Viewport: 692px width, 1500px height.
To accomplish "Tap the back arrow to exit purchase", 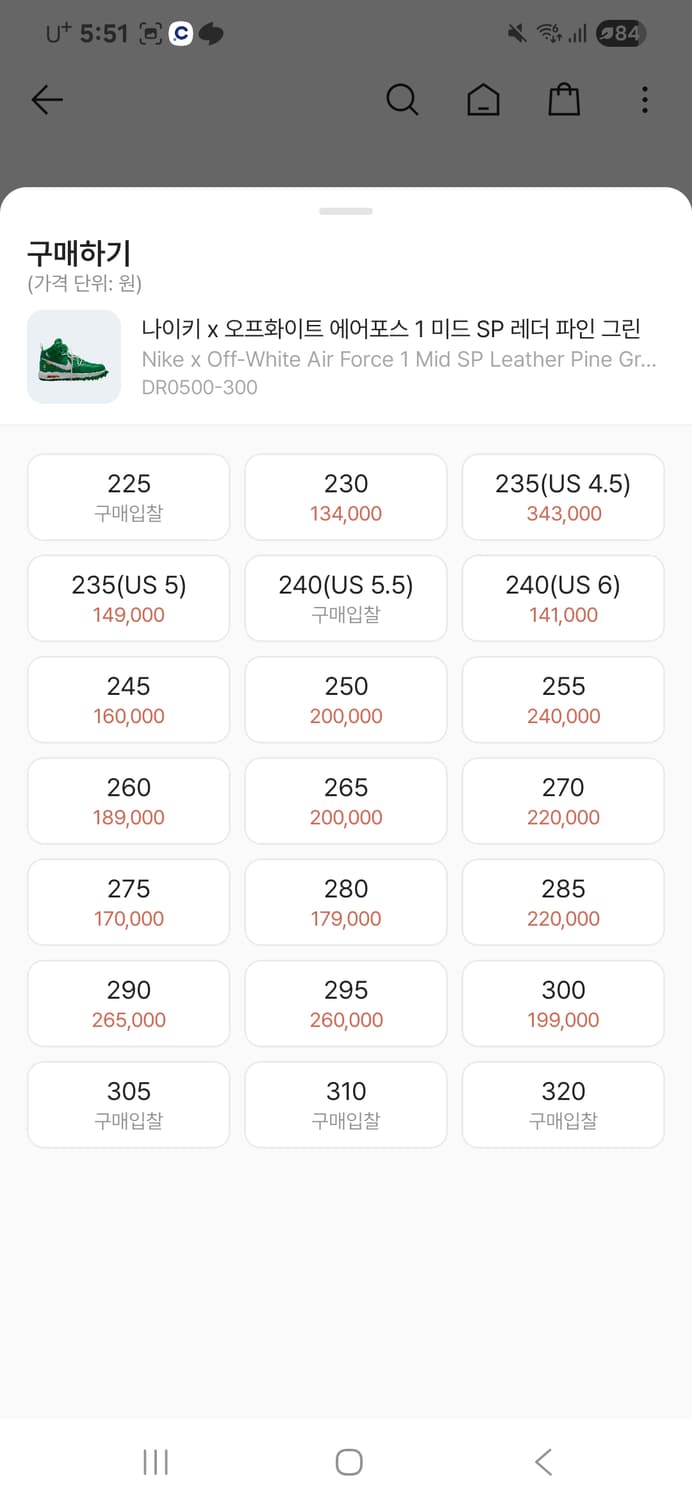I will pyautogui.click(x=46, y=100).
